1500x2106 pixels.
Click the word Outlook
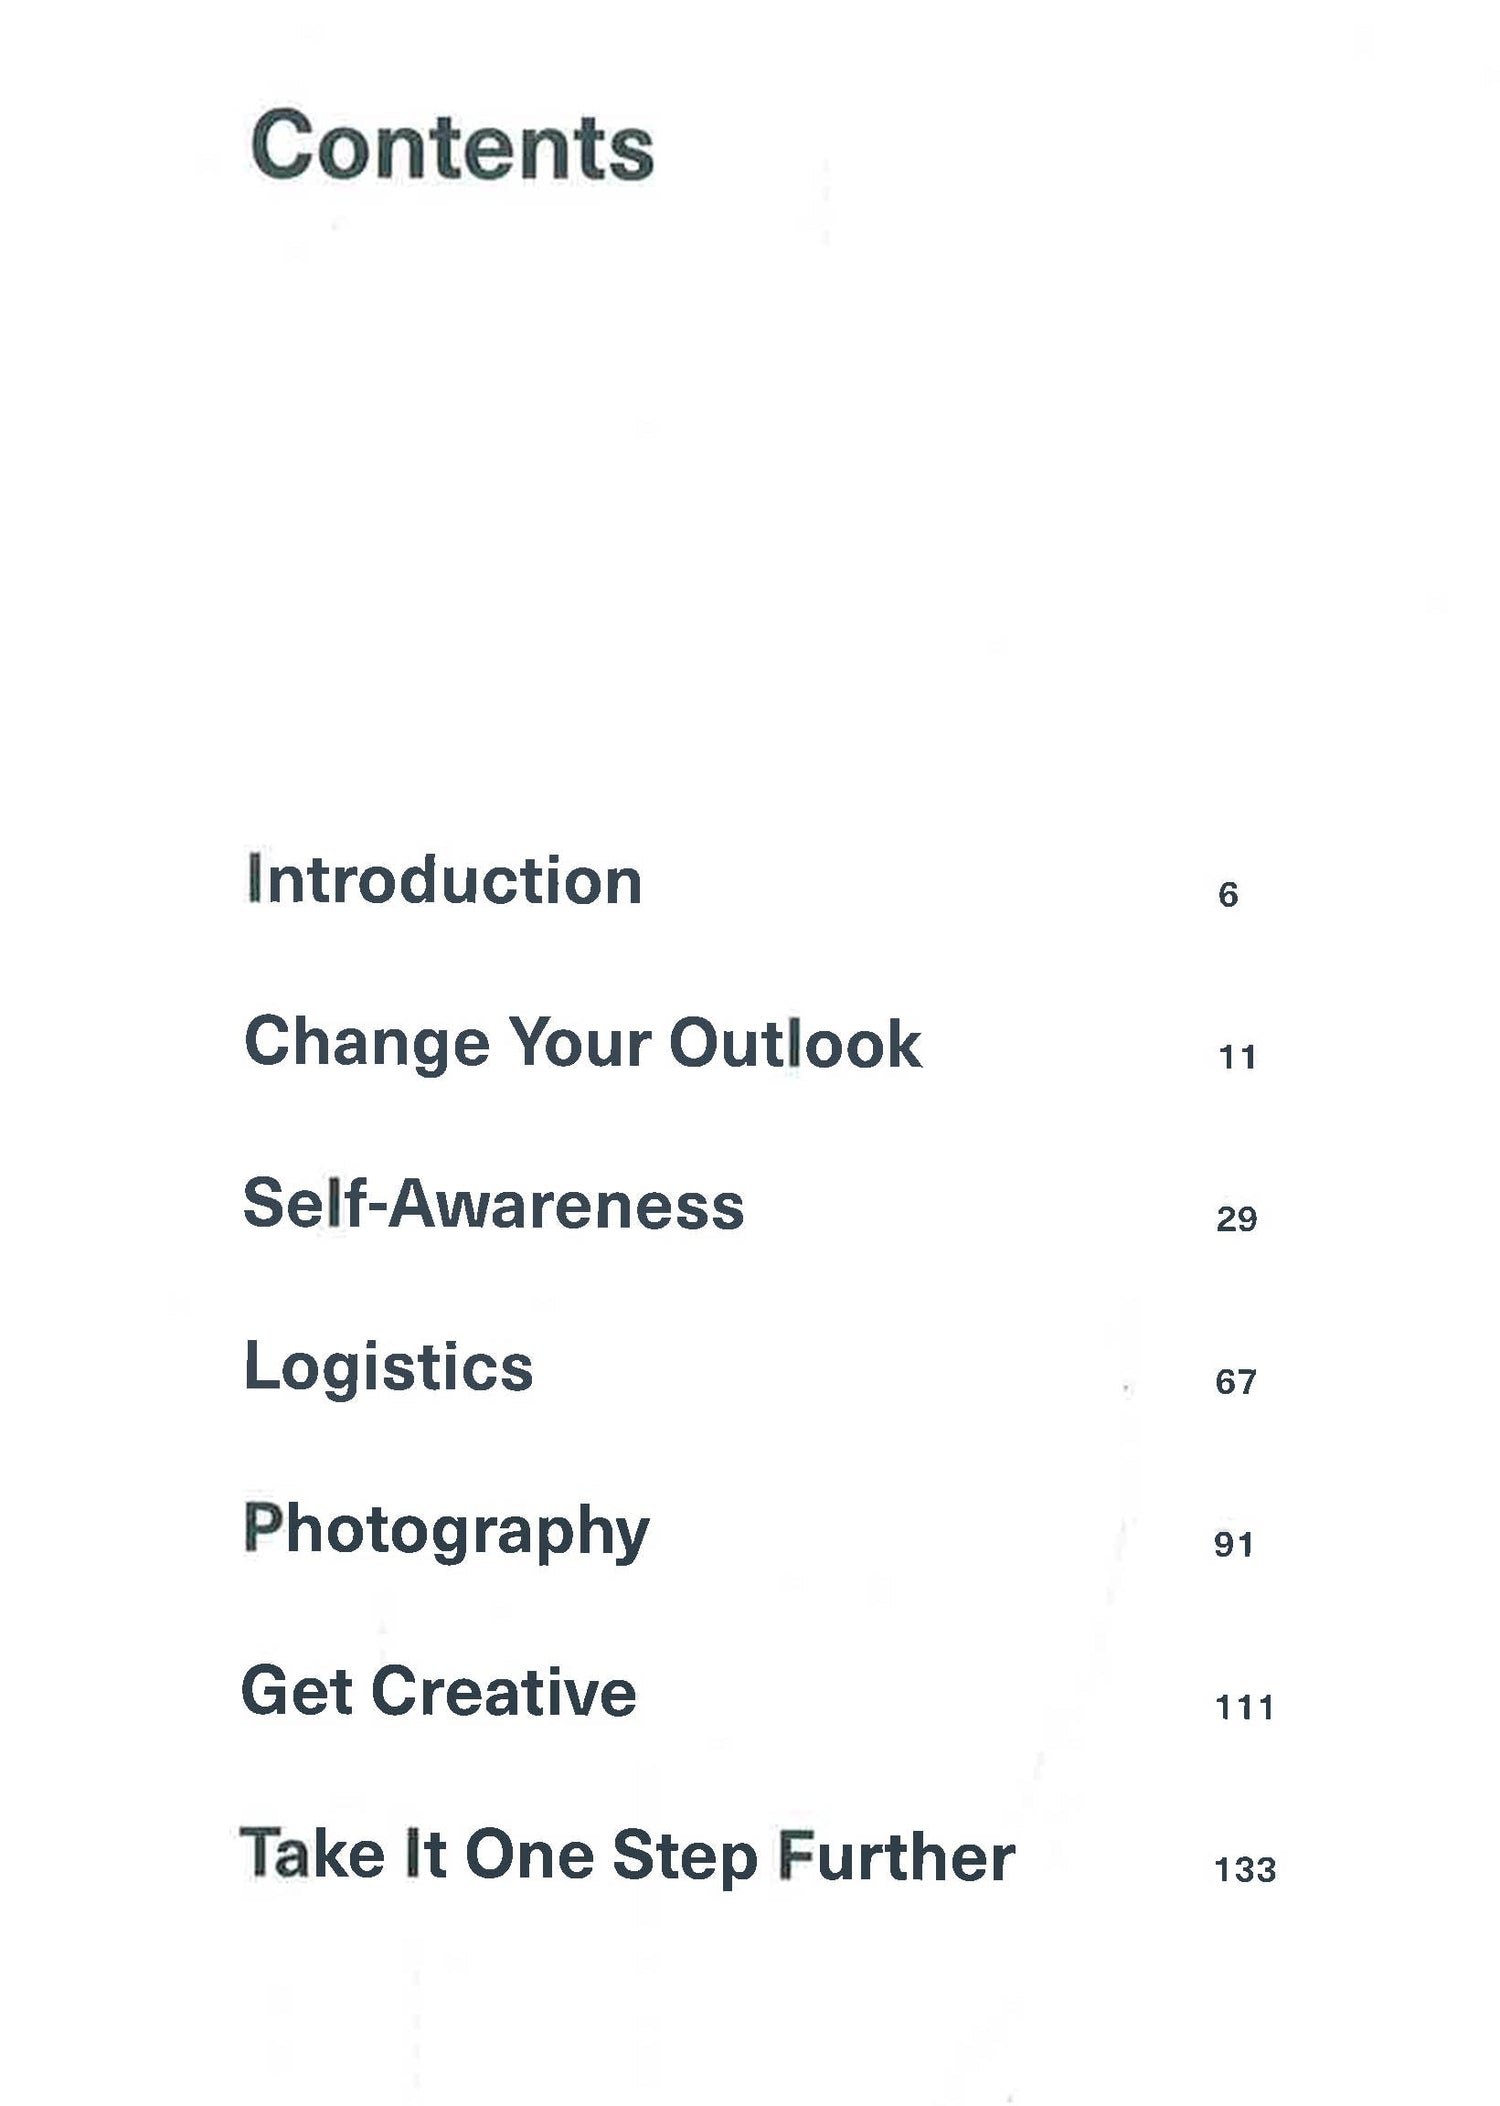point(795,1043)
